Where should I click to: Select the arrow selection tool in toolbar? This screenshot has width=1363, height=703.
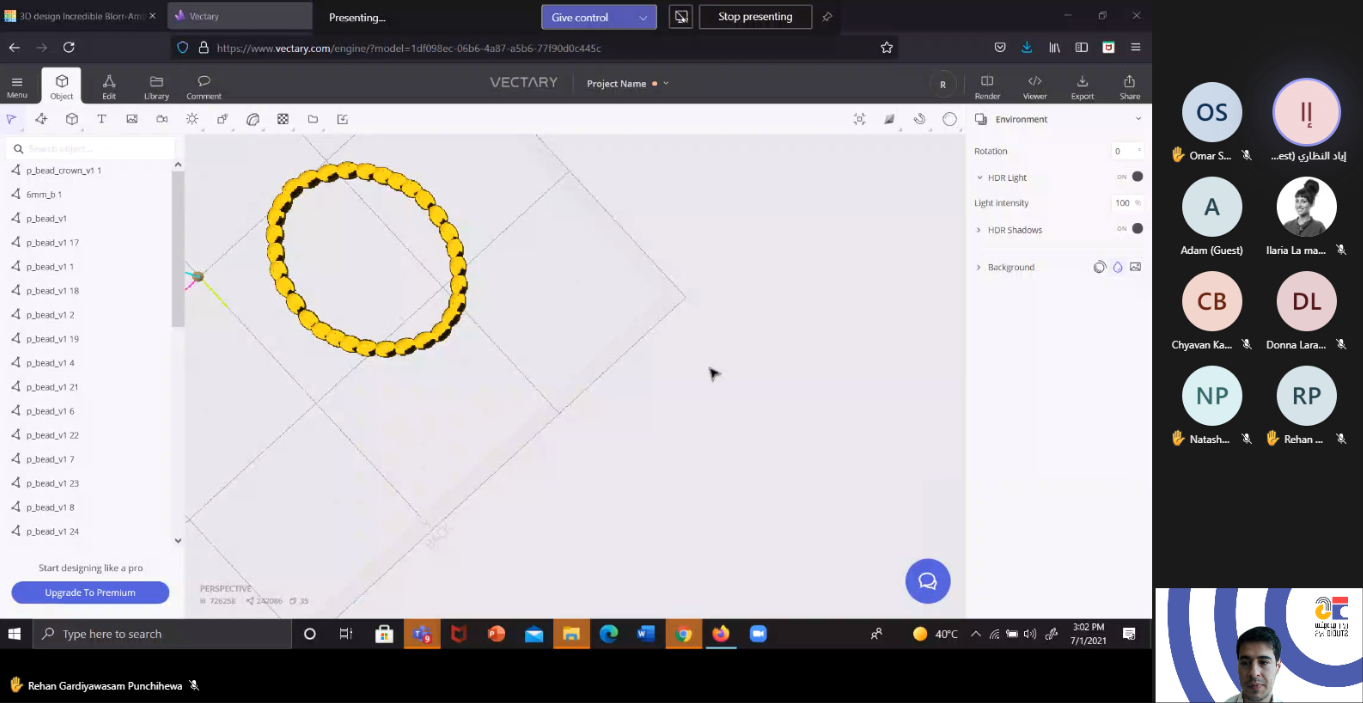[x=11, y=119]
